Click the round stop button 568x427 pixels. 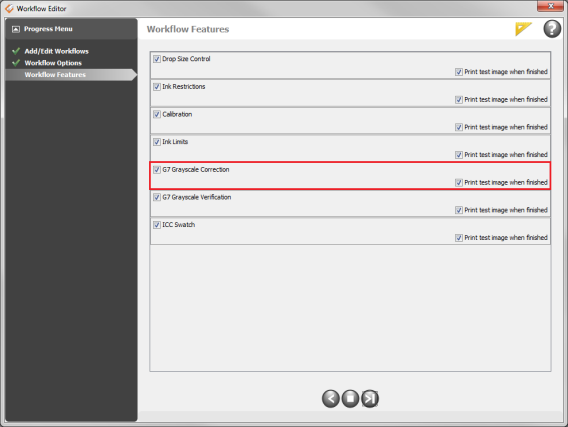pyautogui.click(x=350, y=399)
